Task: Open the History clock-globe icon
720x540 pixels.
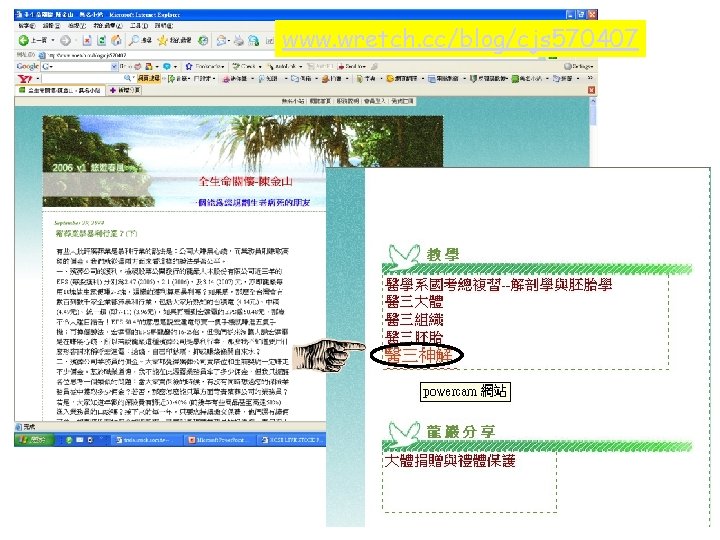Action: coord(203,40)
